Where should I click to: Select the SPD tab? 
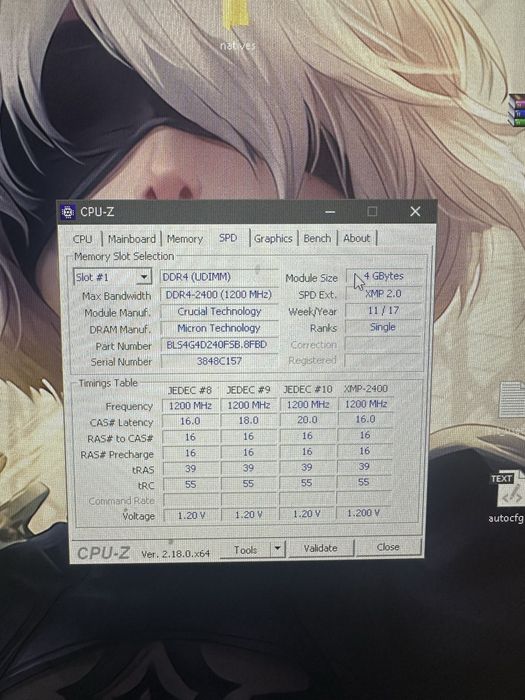[x=228, y=238]
